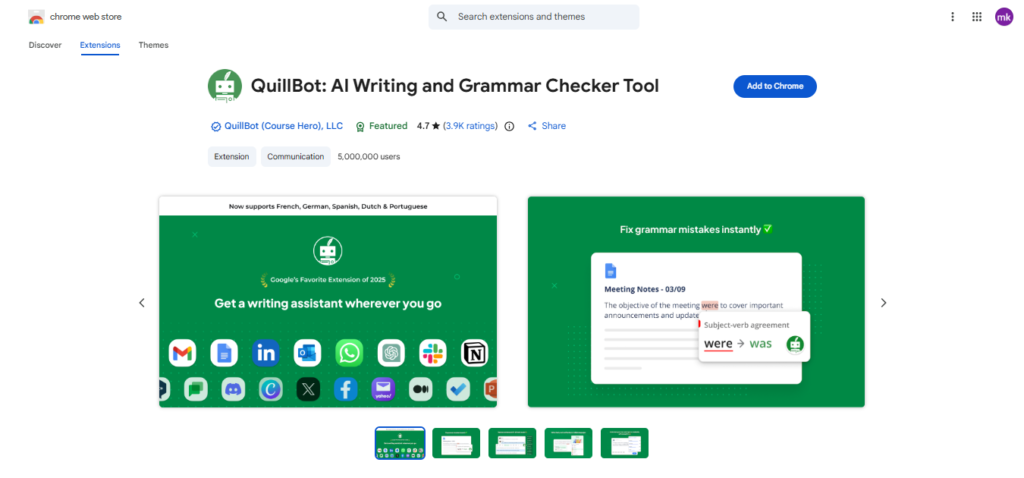Click the Notion icon in the slide
This screenshot has width=1024, height=478.
coord(475,353)
